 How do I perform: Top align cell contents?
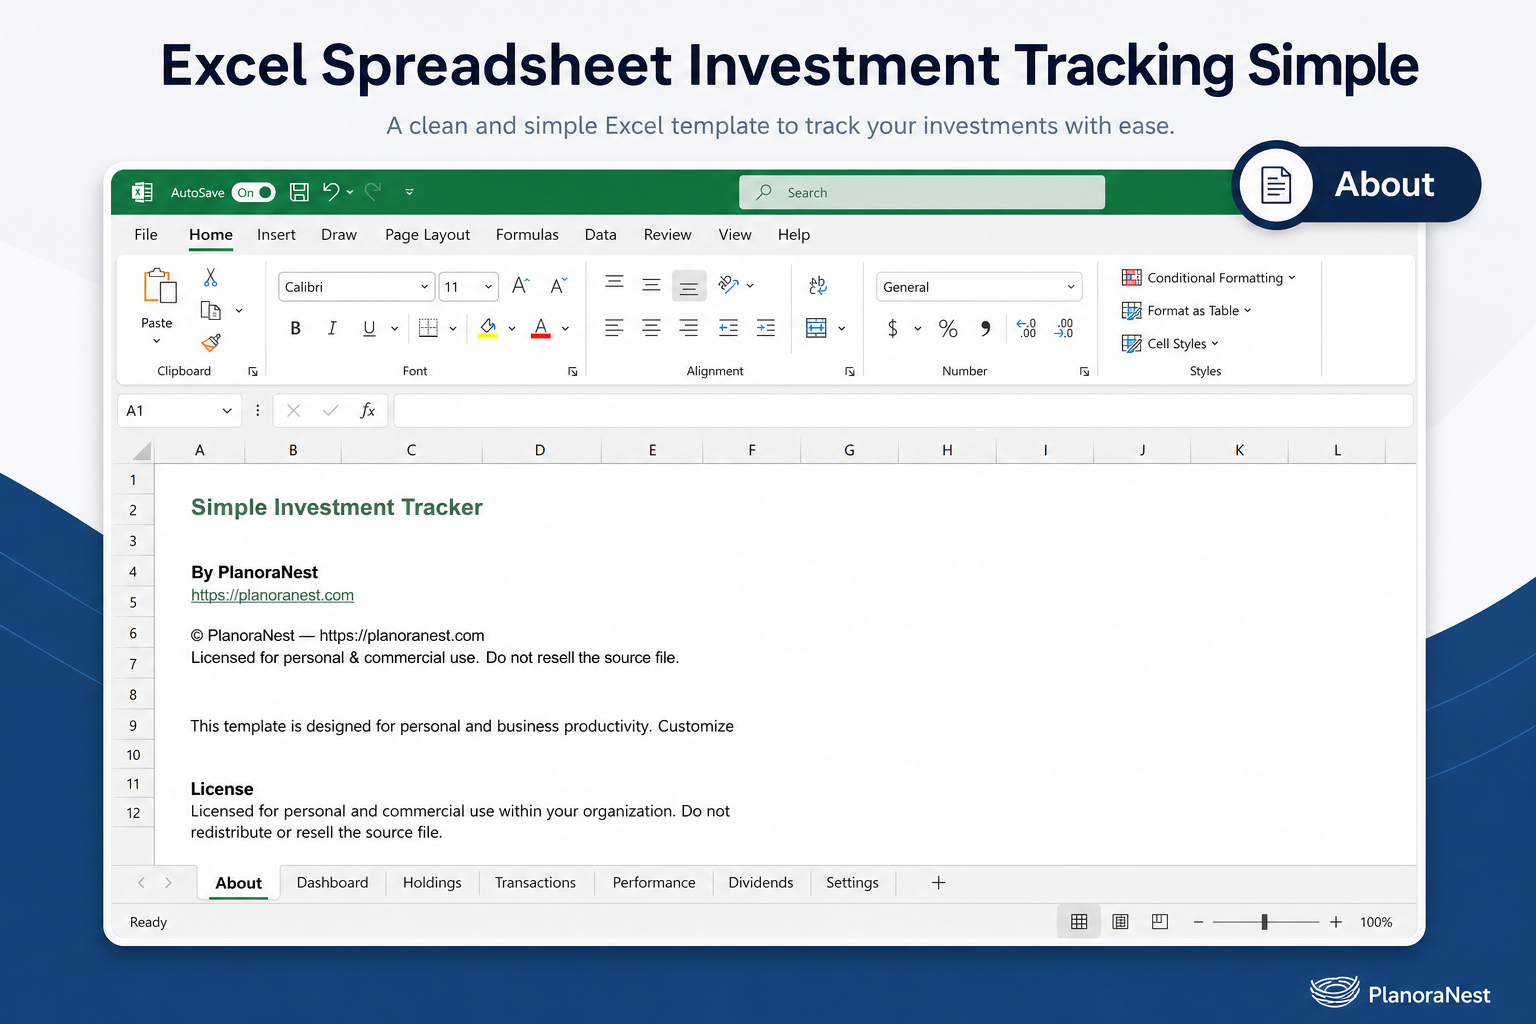(614, 284)
